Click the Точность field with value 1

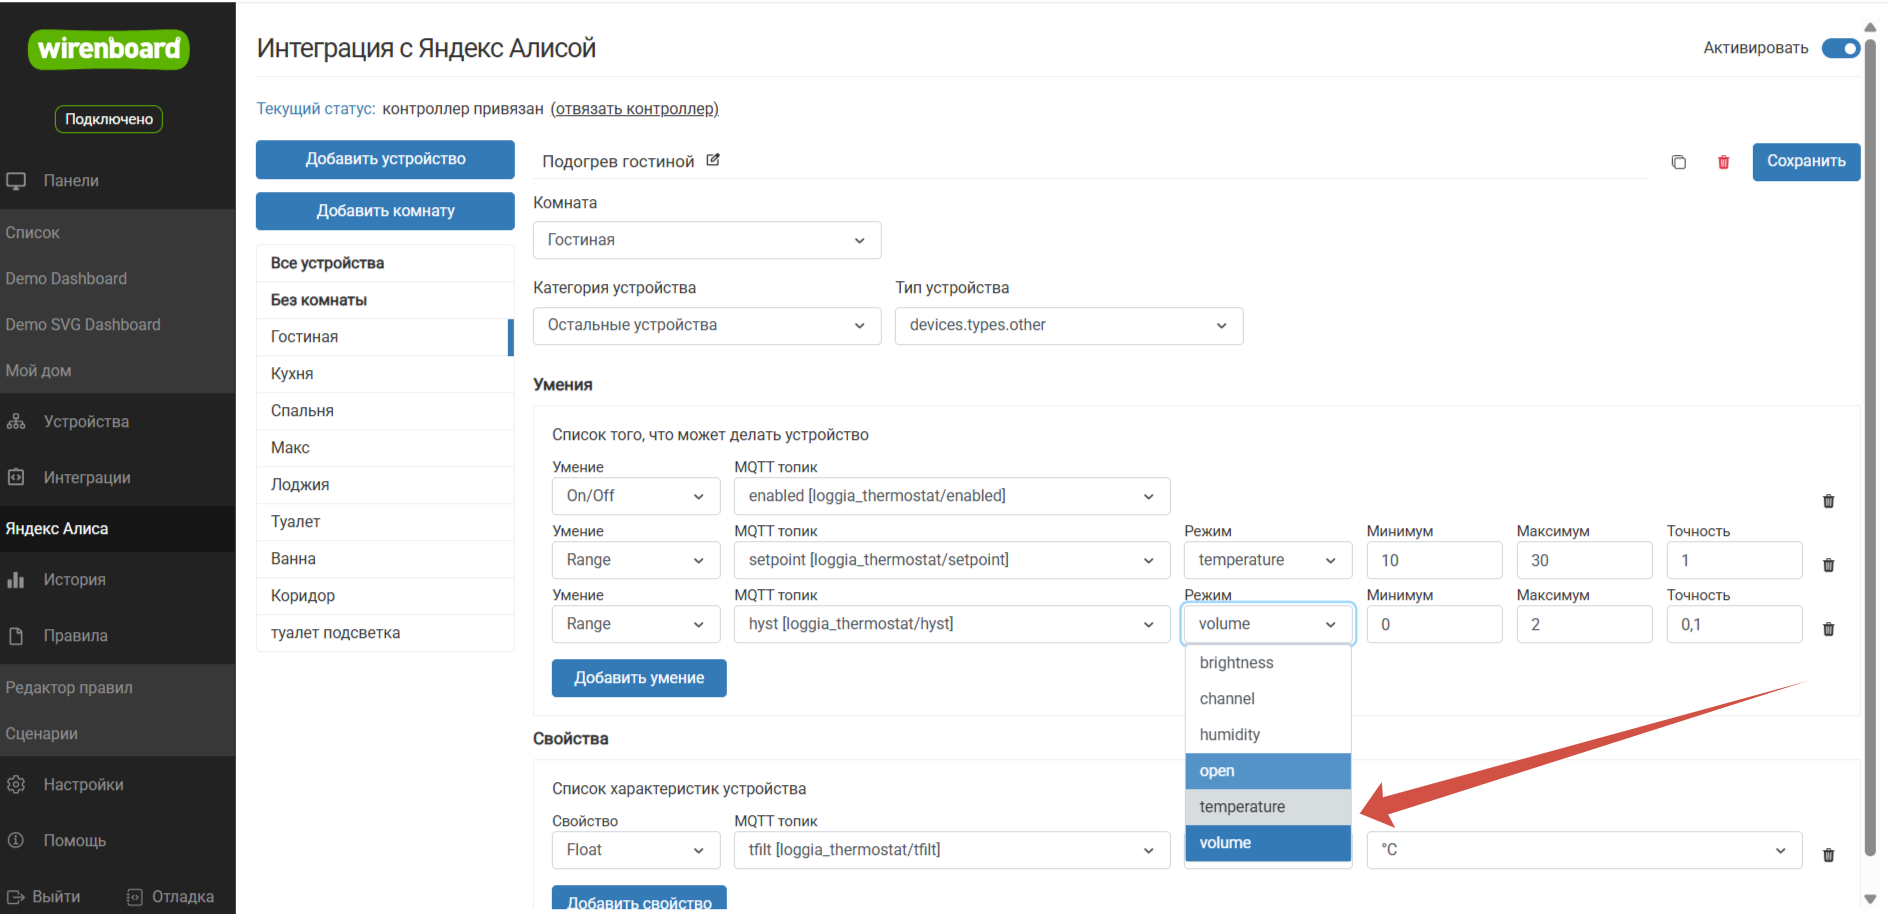tap(1734, 560)
